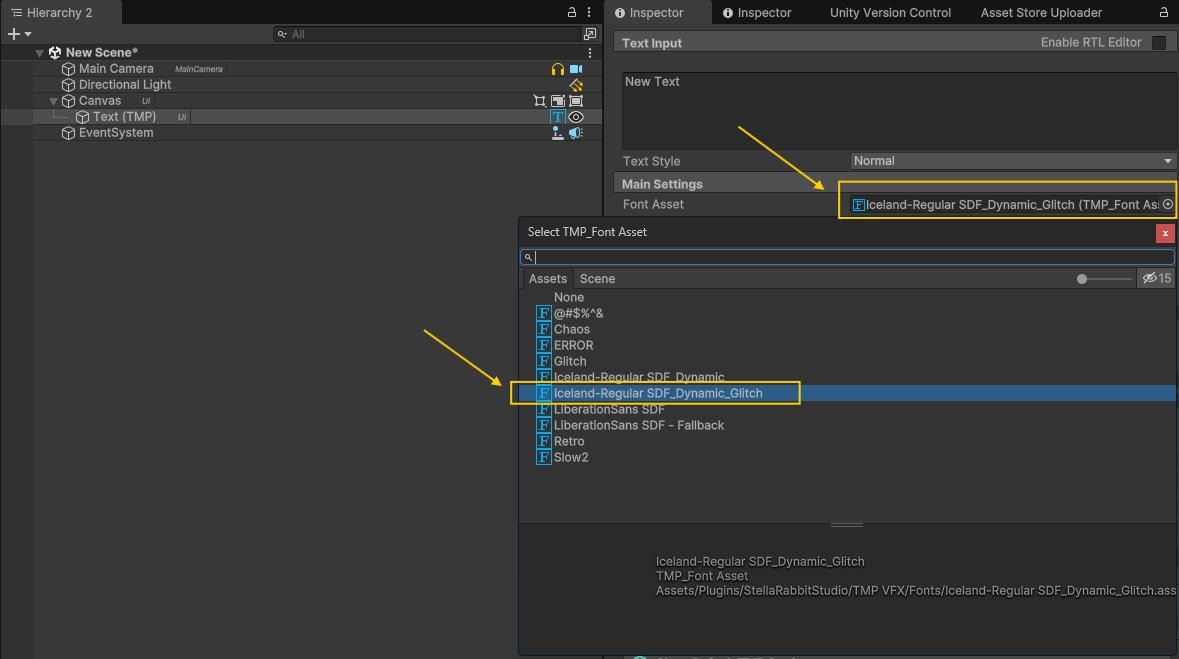Click the Canvas rect transform icon

click(x=540, y=101)
